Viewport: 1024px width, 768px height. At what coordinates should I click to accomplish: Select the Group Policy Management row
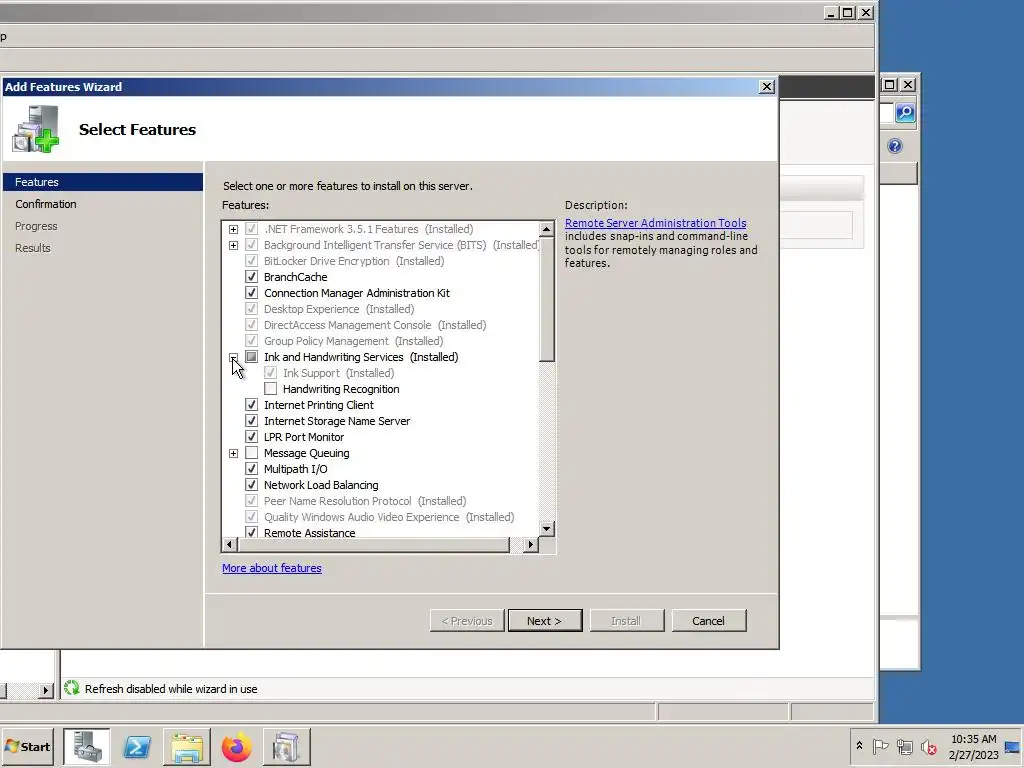pos(353,341)
